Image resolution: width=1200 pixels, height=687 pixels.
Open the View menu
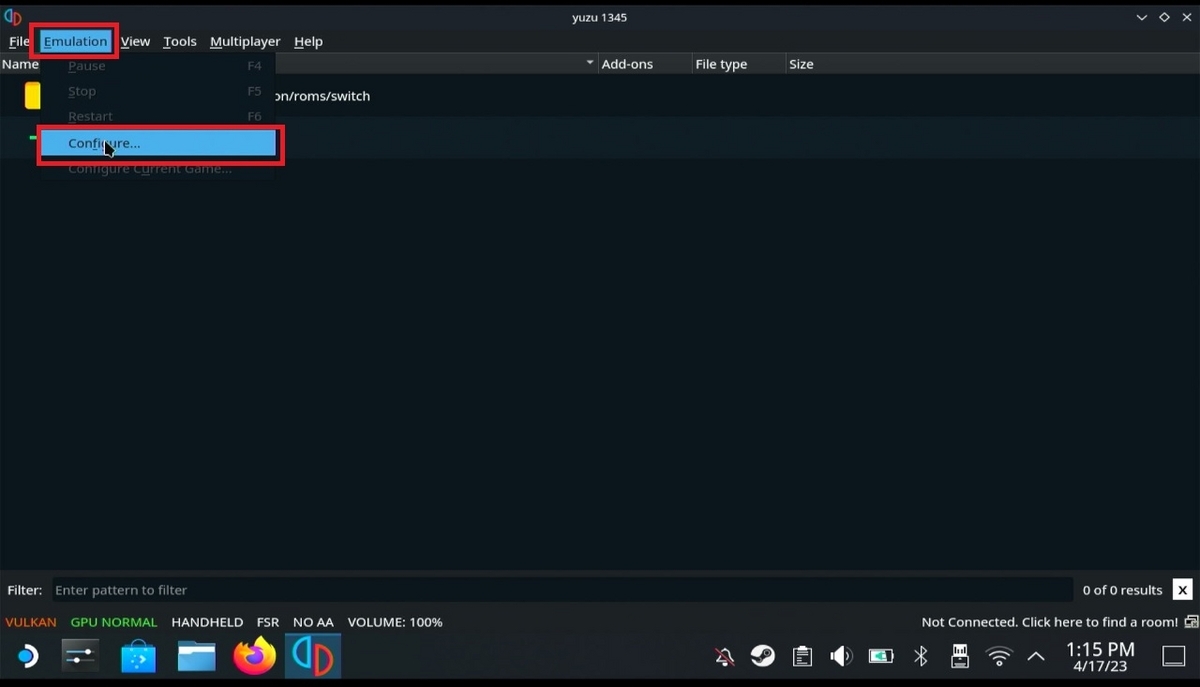click(x=135, y=41)
